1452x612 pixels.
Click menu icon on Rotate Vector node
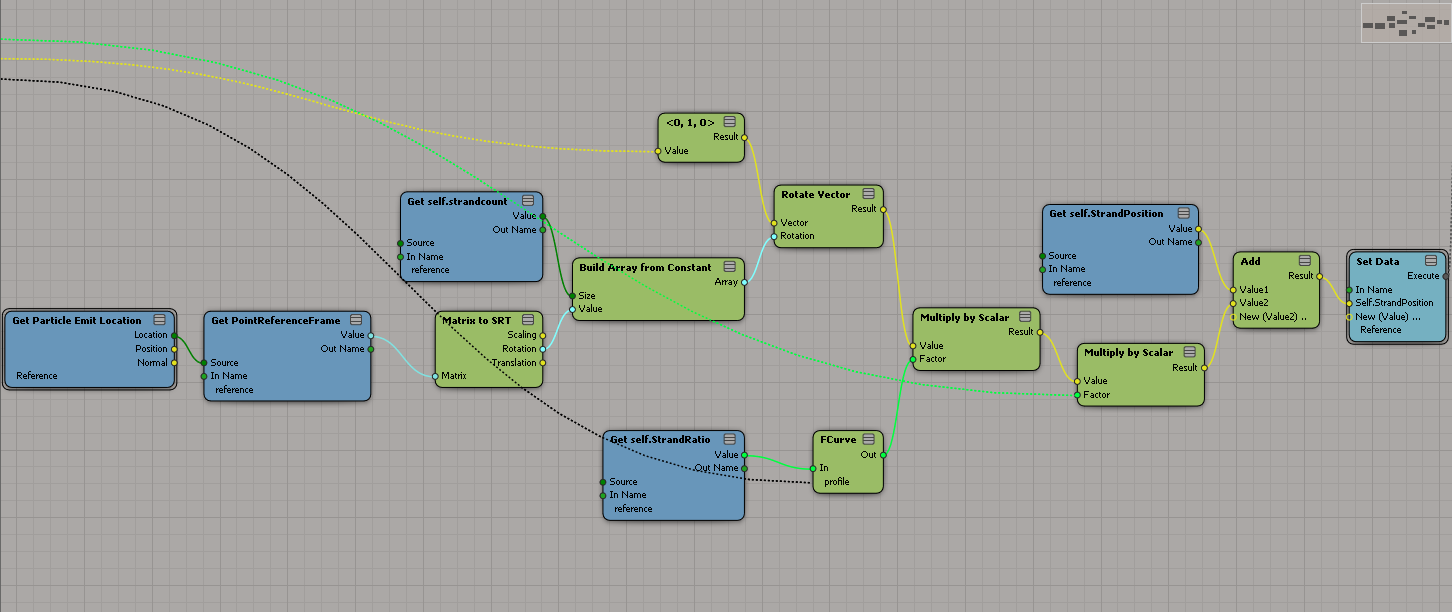click(868, 194)
